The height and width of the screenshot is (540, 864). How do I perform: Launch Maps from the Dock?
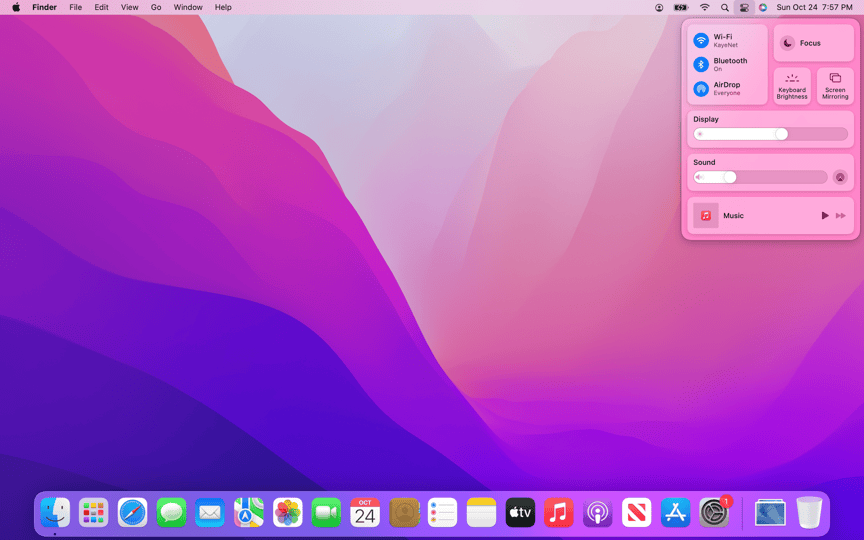pos(249,512)
